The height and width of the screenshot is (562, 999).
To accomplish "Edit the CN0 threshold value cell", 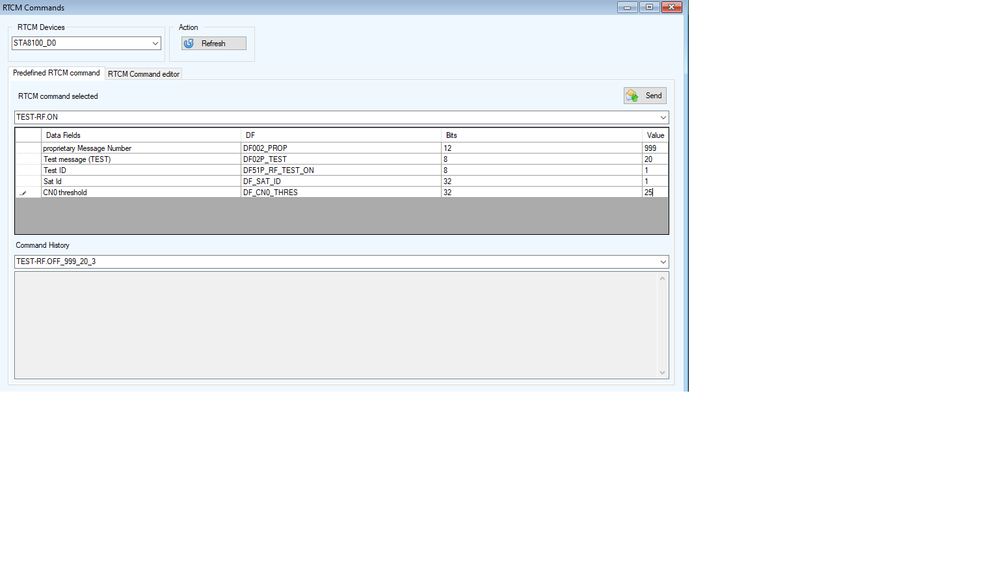I will point(655,192).
